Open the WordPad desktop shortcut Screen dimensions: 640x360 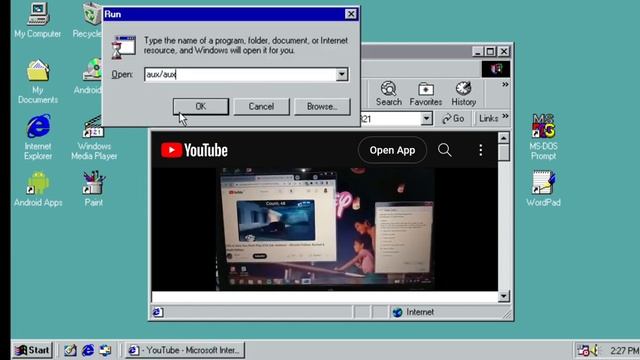(x=543, y=189)
